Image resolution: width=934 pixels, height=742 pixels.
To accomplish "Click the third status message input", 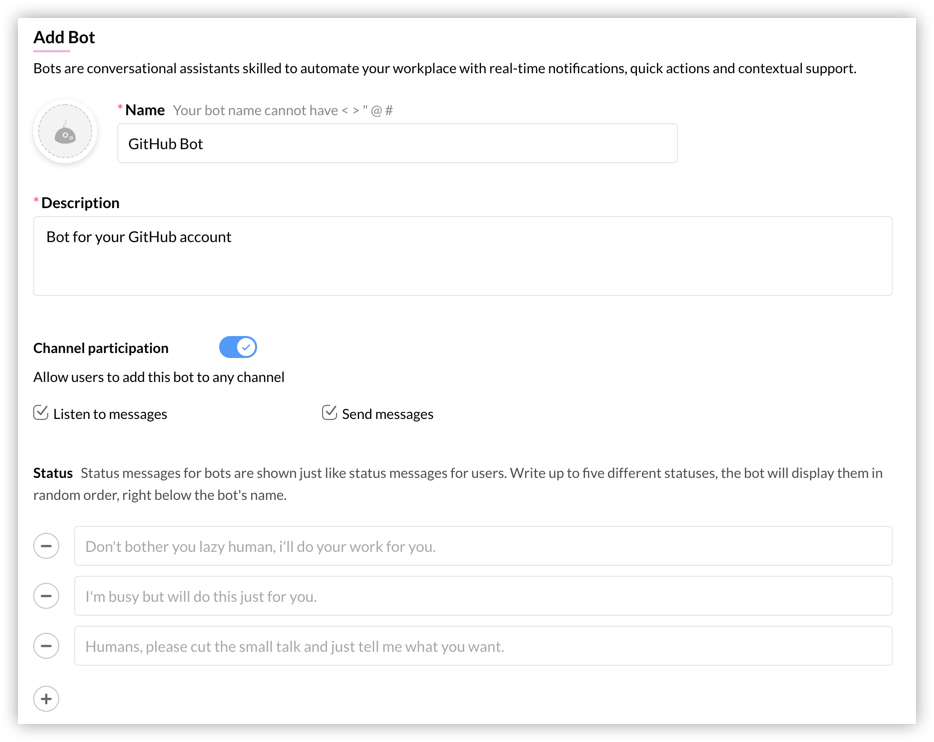I will point(483,646).
